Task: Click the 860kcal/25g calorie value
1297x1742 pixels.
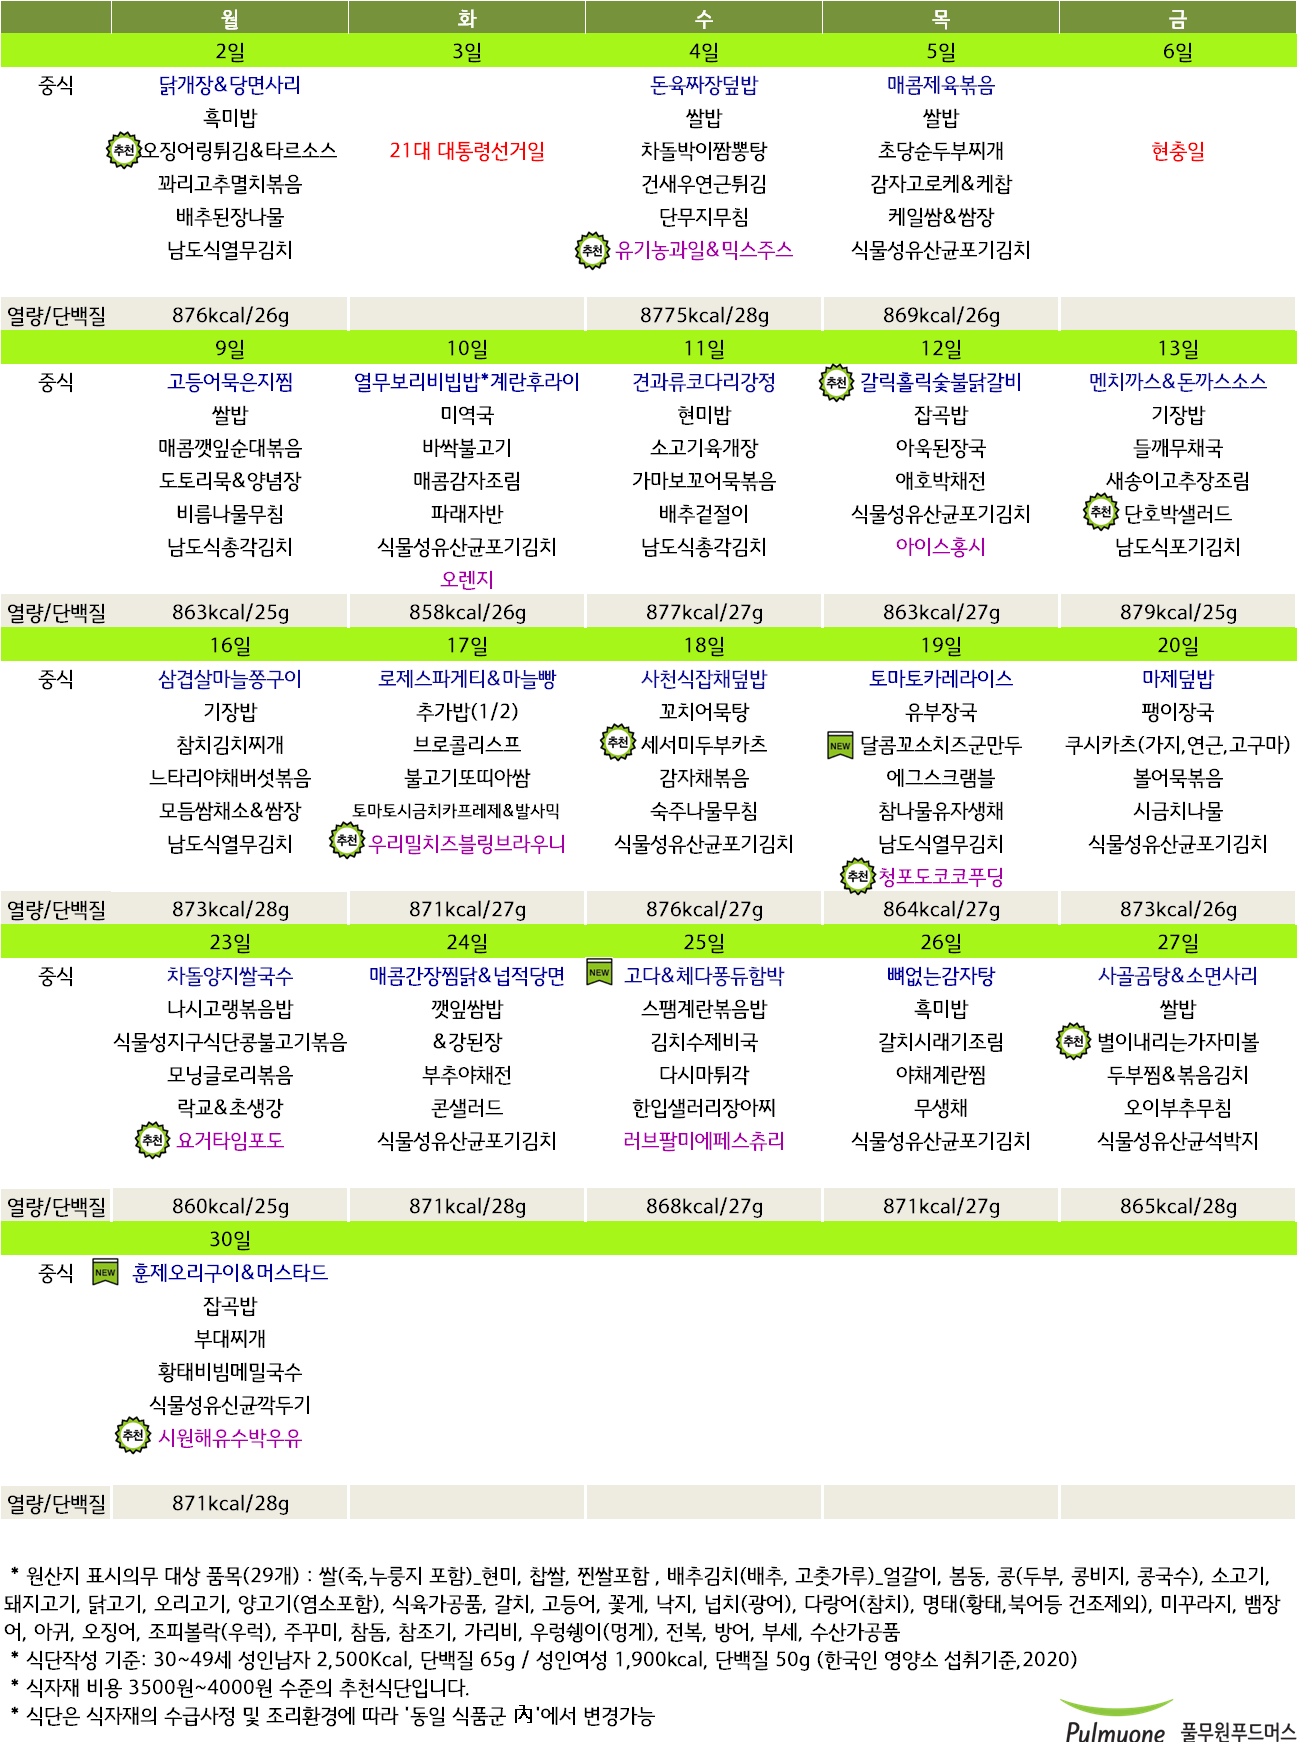Action: point(230,1207)
